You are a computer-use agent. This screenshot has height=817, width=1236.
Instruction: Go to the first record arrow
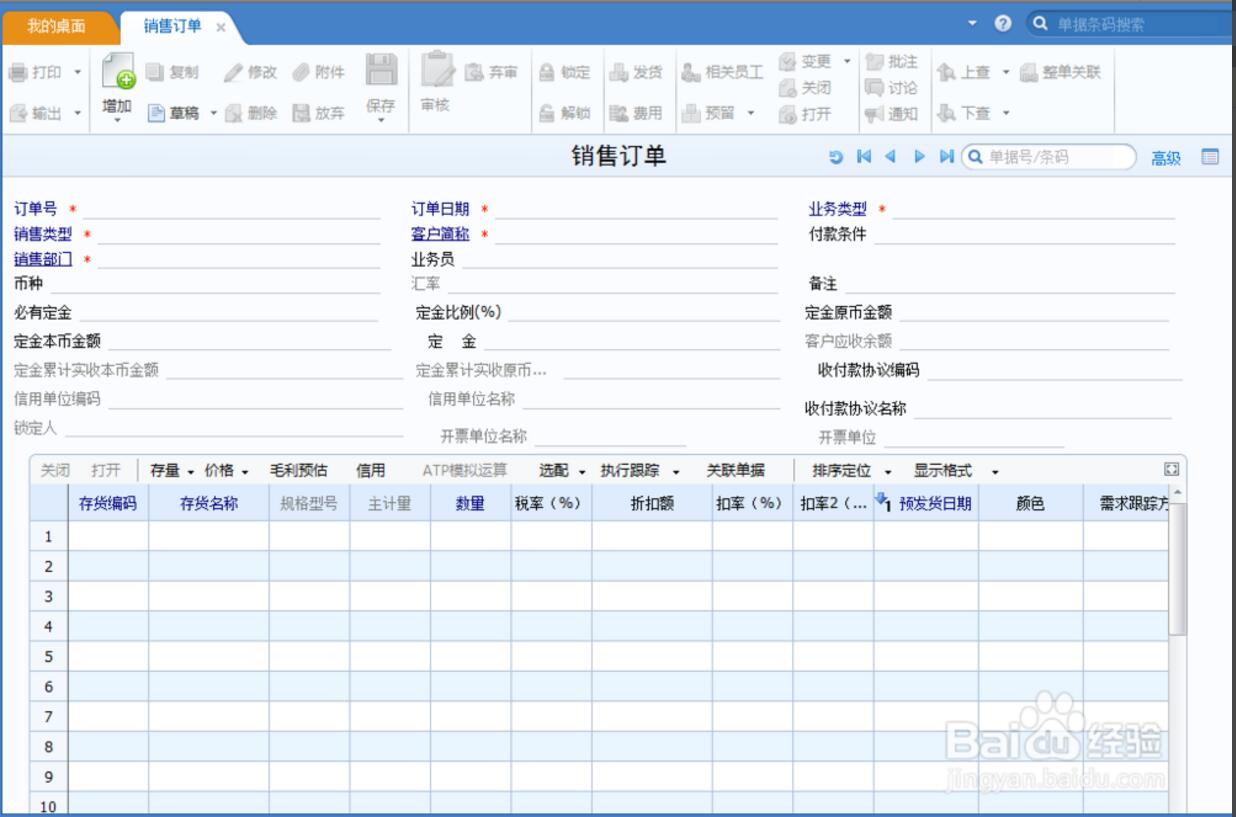[x=864, y=157]
